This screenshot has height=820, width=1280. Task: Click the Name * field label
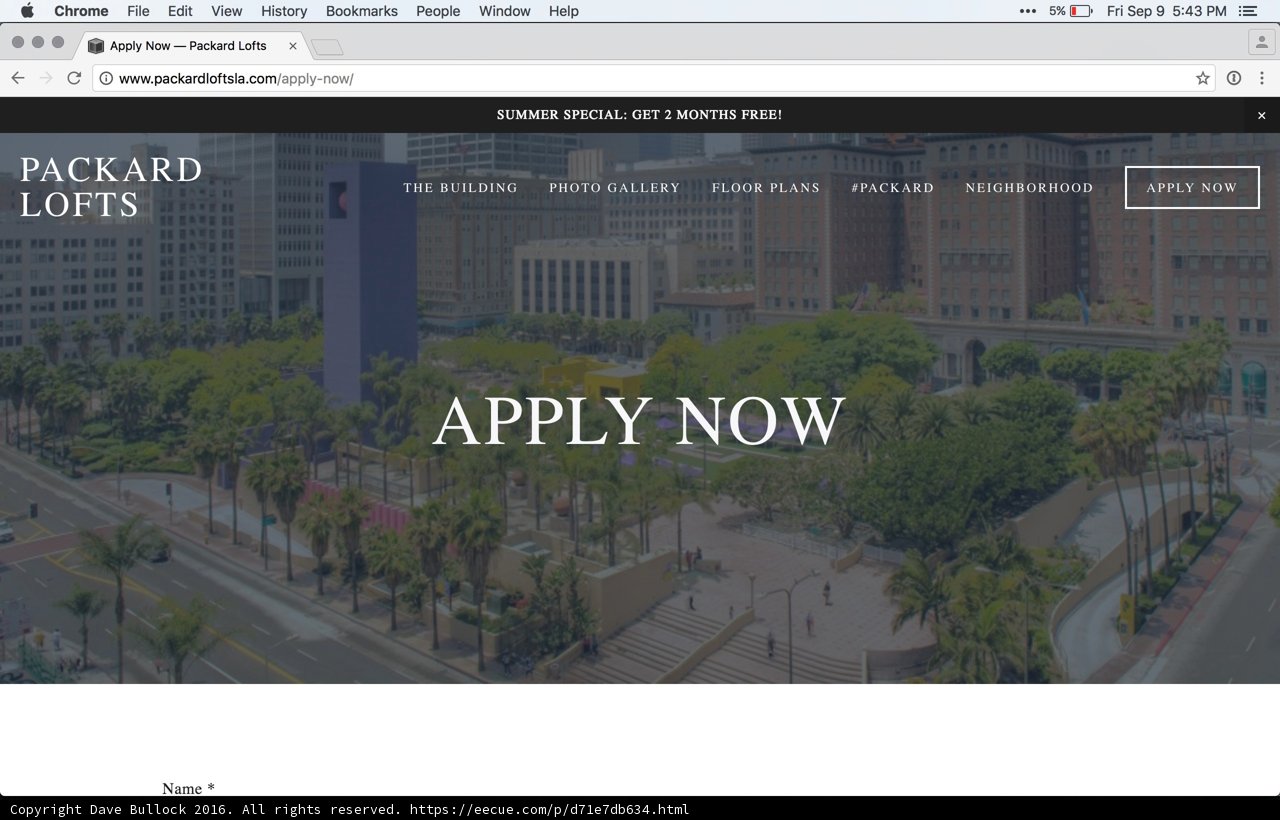pyautogui.click(x=188, y=788)
